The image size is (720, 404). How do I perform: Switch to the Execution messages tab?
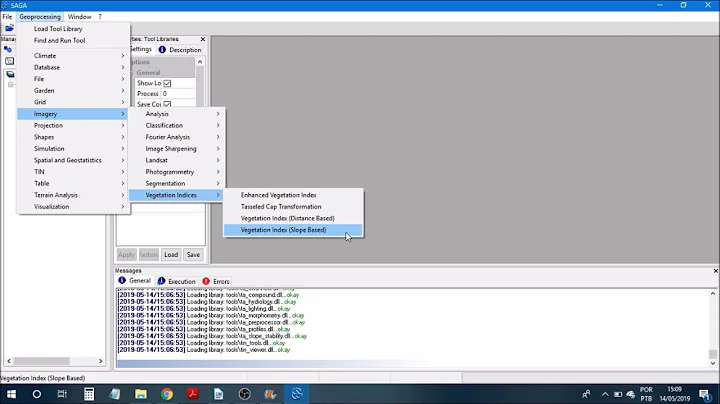tap(177, 281)
